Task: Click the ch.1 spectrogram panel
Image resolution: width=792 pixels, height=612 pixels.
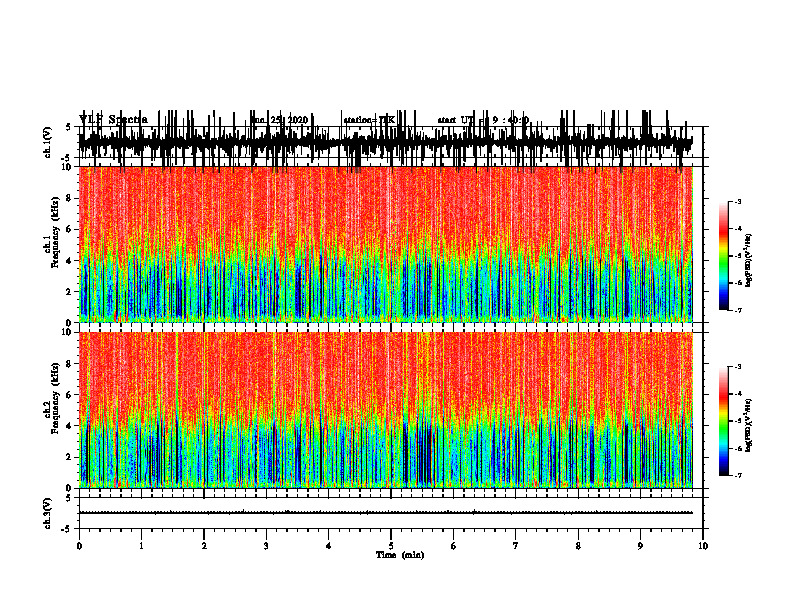Action: point(385,244)
